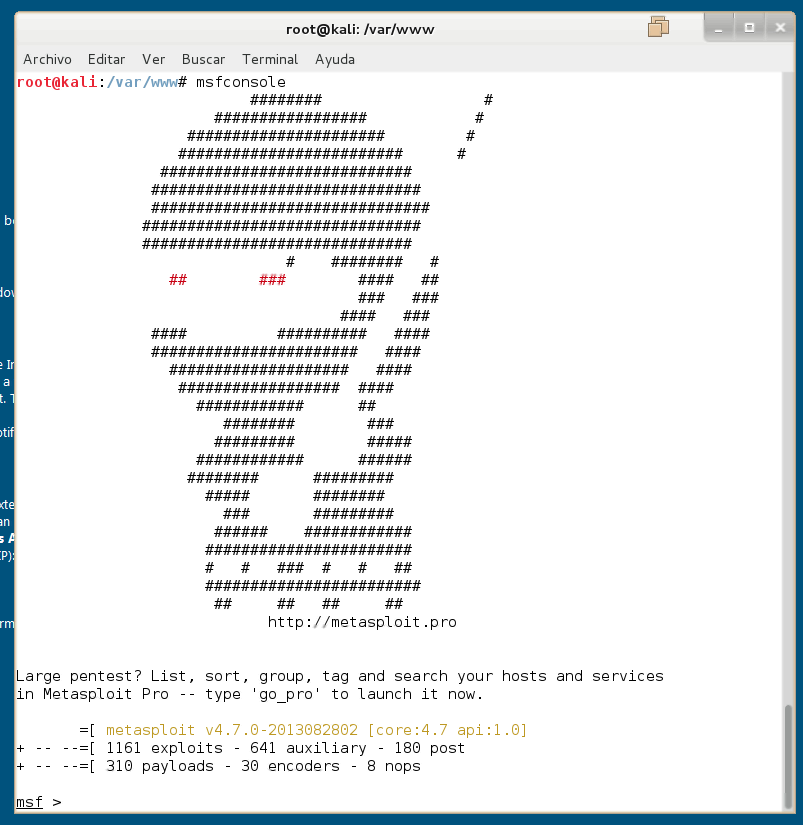Open the Archivo menu
Viewport: 803px width, 825px height.
coord(47,59)
